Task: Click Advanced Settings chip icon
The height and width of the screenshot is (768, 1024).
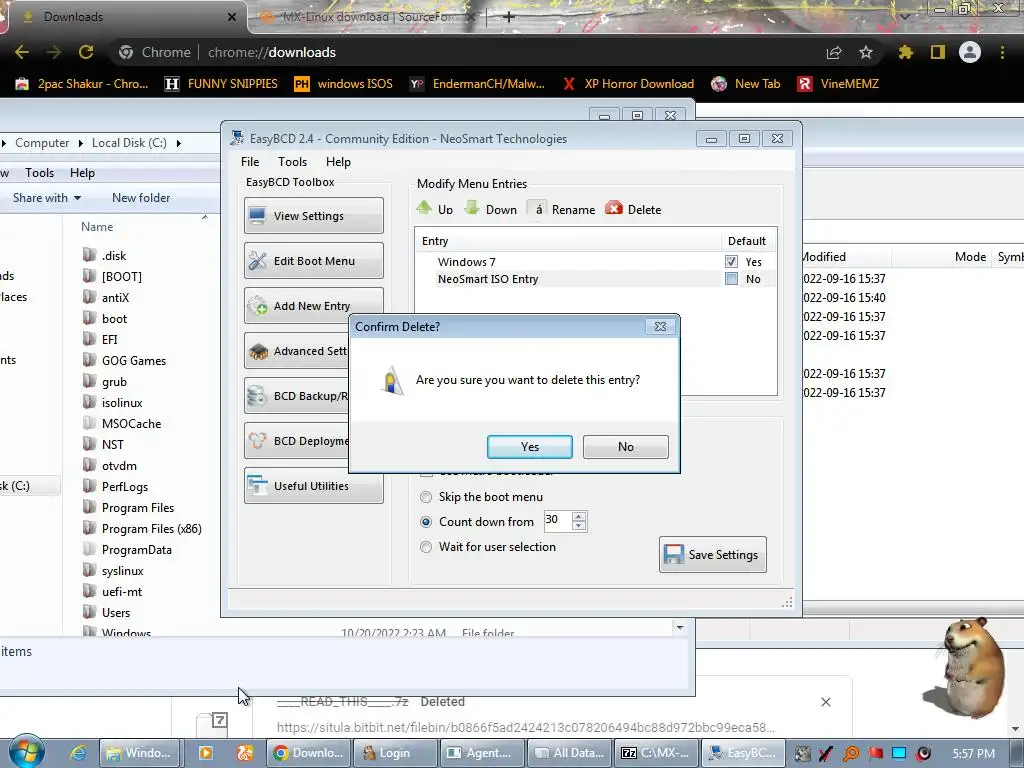Action: coord(259,351)
